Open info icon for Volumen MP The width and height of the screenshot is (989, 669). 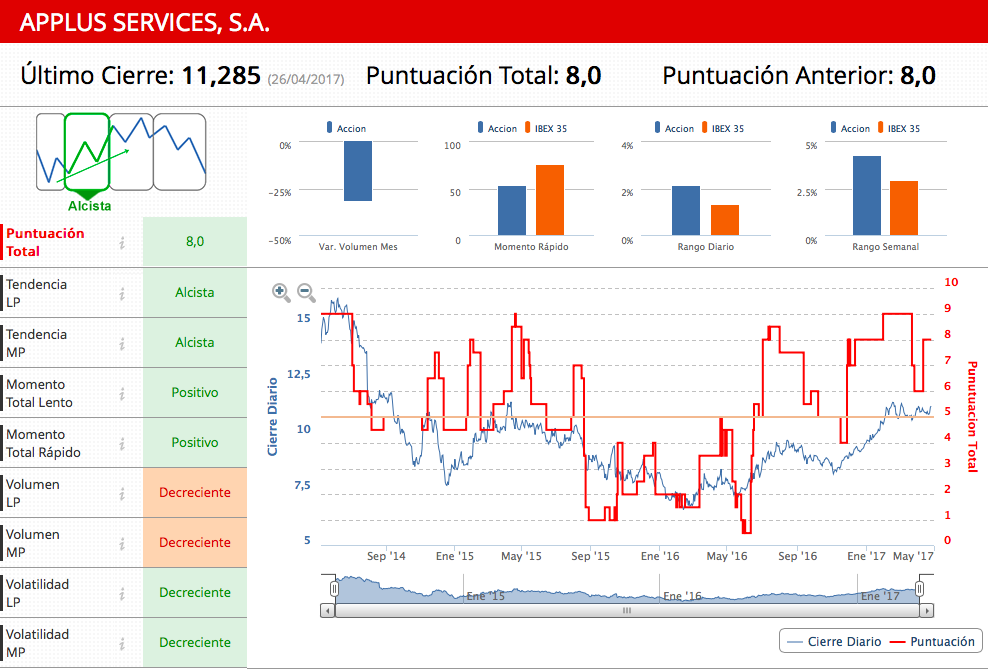(x=122, y=543)
